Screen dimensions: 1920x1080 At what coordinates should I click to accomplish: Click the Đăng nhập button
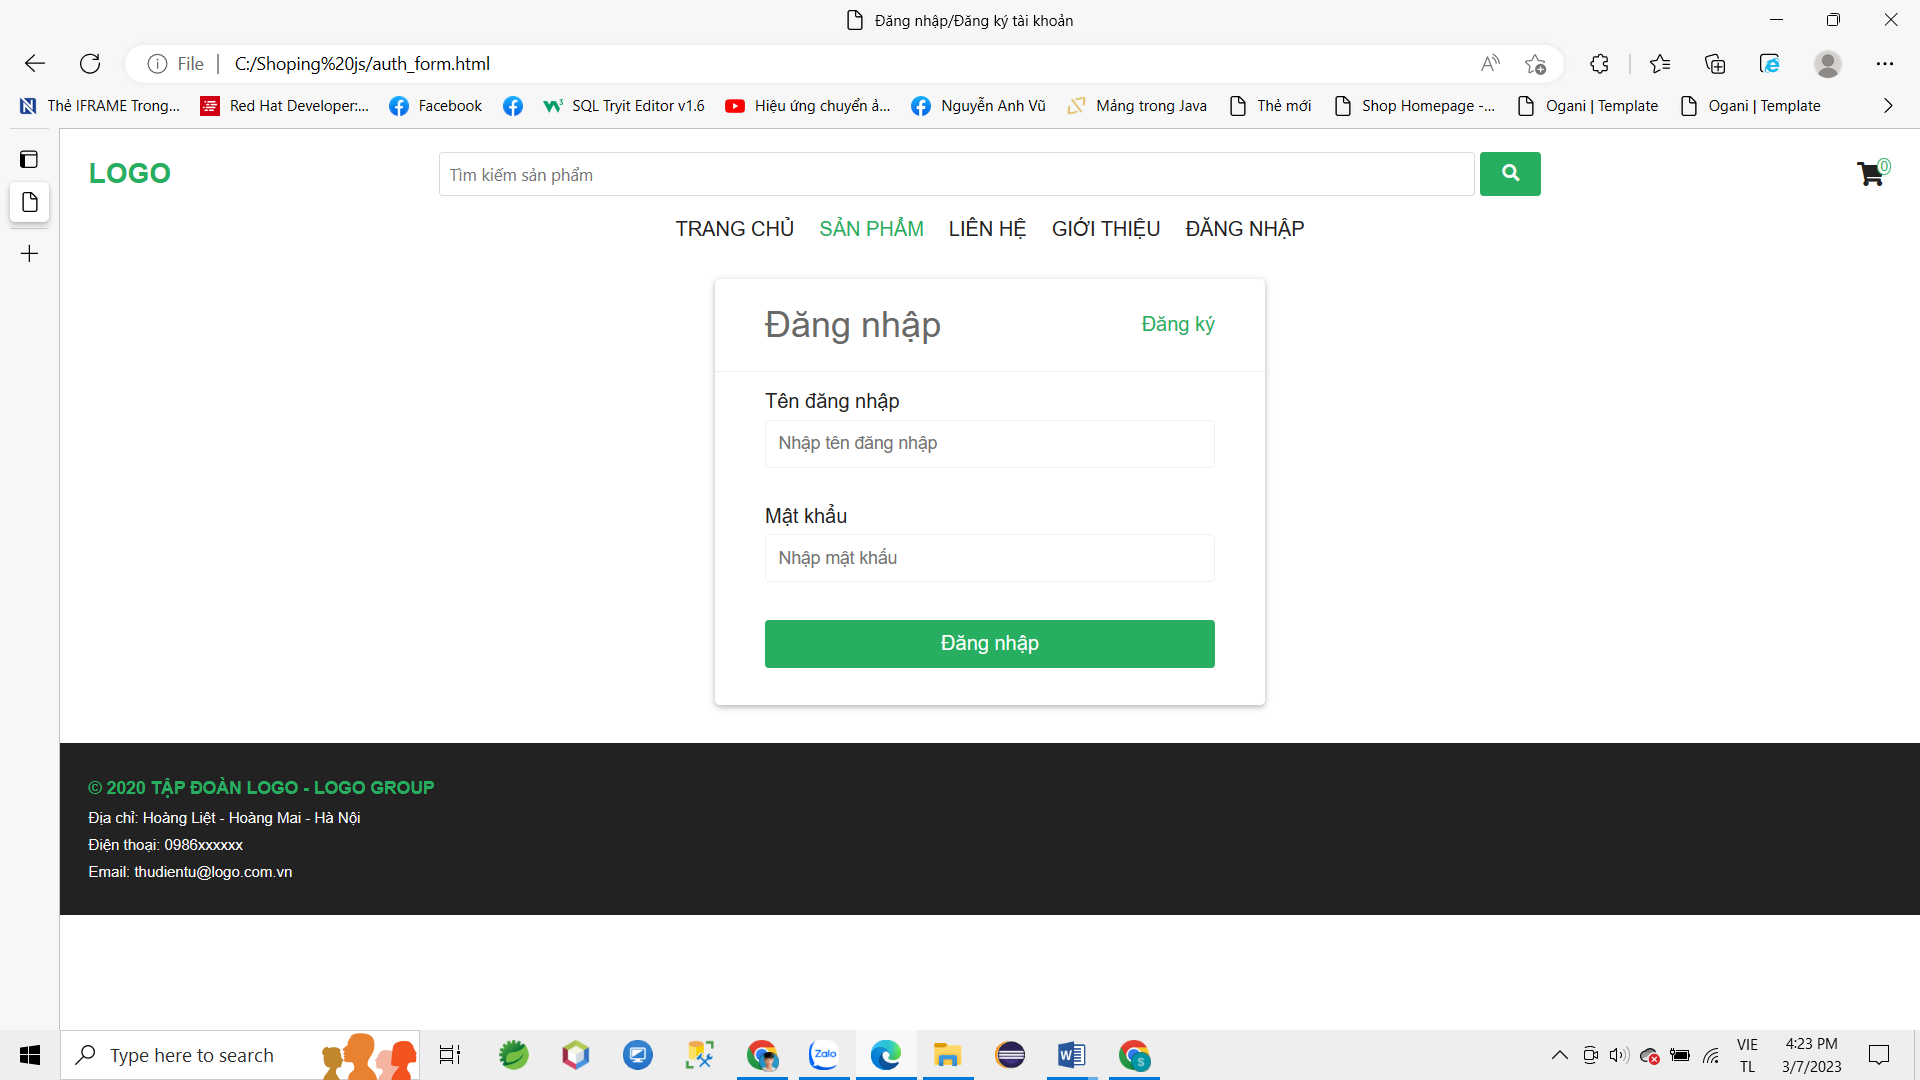coord(989,642)
